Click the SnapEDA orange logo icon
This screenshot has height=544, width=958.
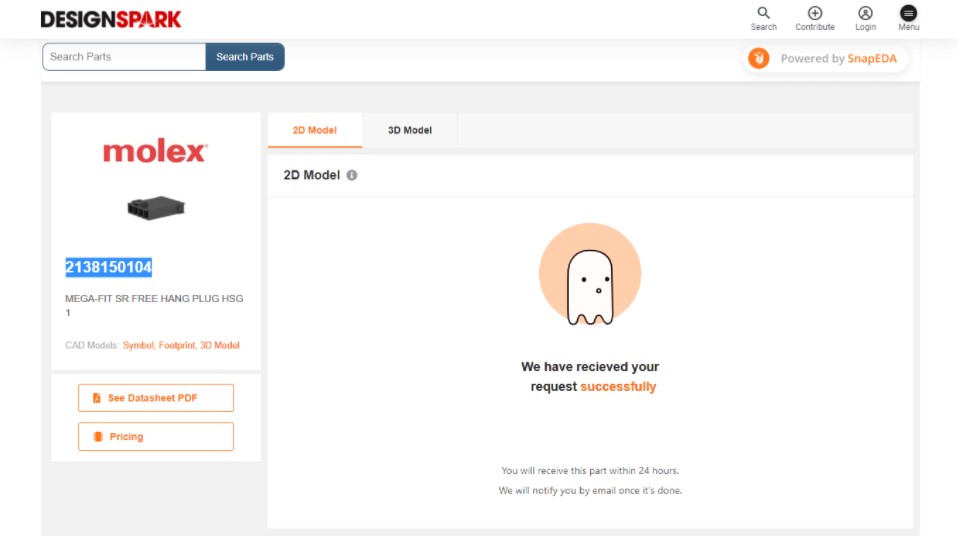click(x=759, y=58)
